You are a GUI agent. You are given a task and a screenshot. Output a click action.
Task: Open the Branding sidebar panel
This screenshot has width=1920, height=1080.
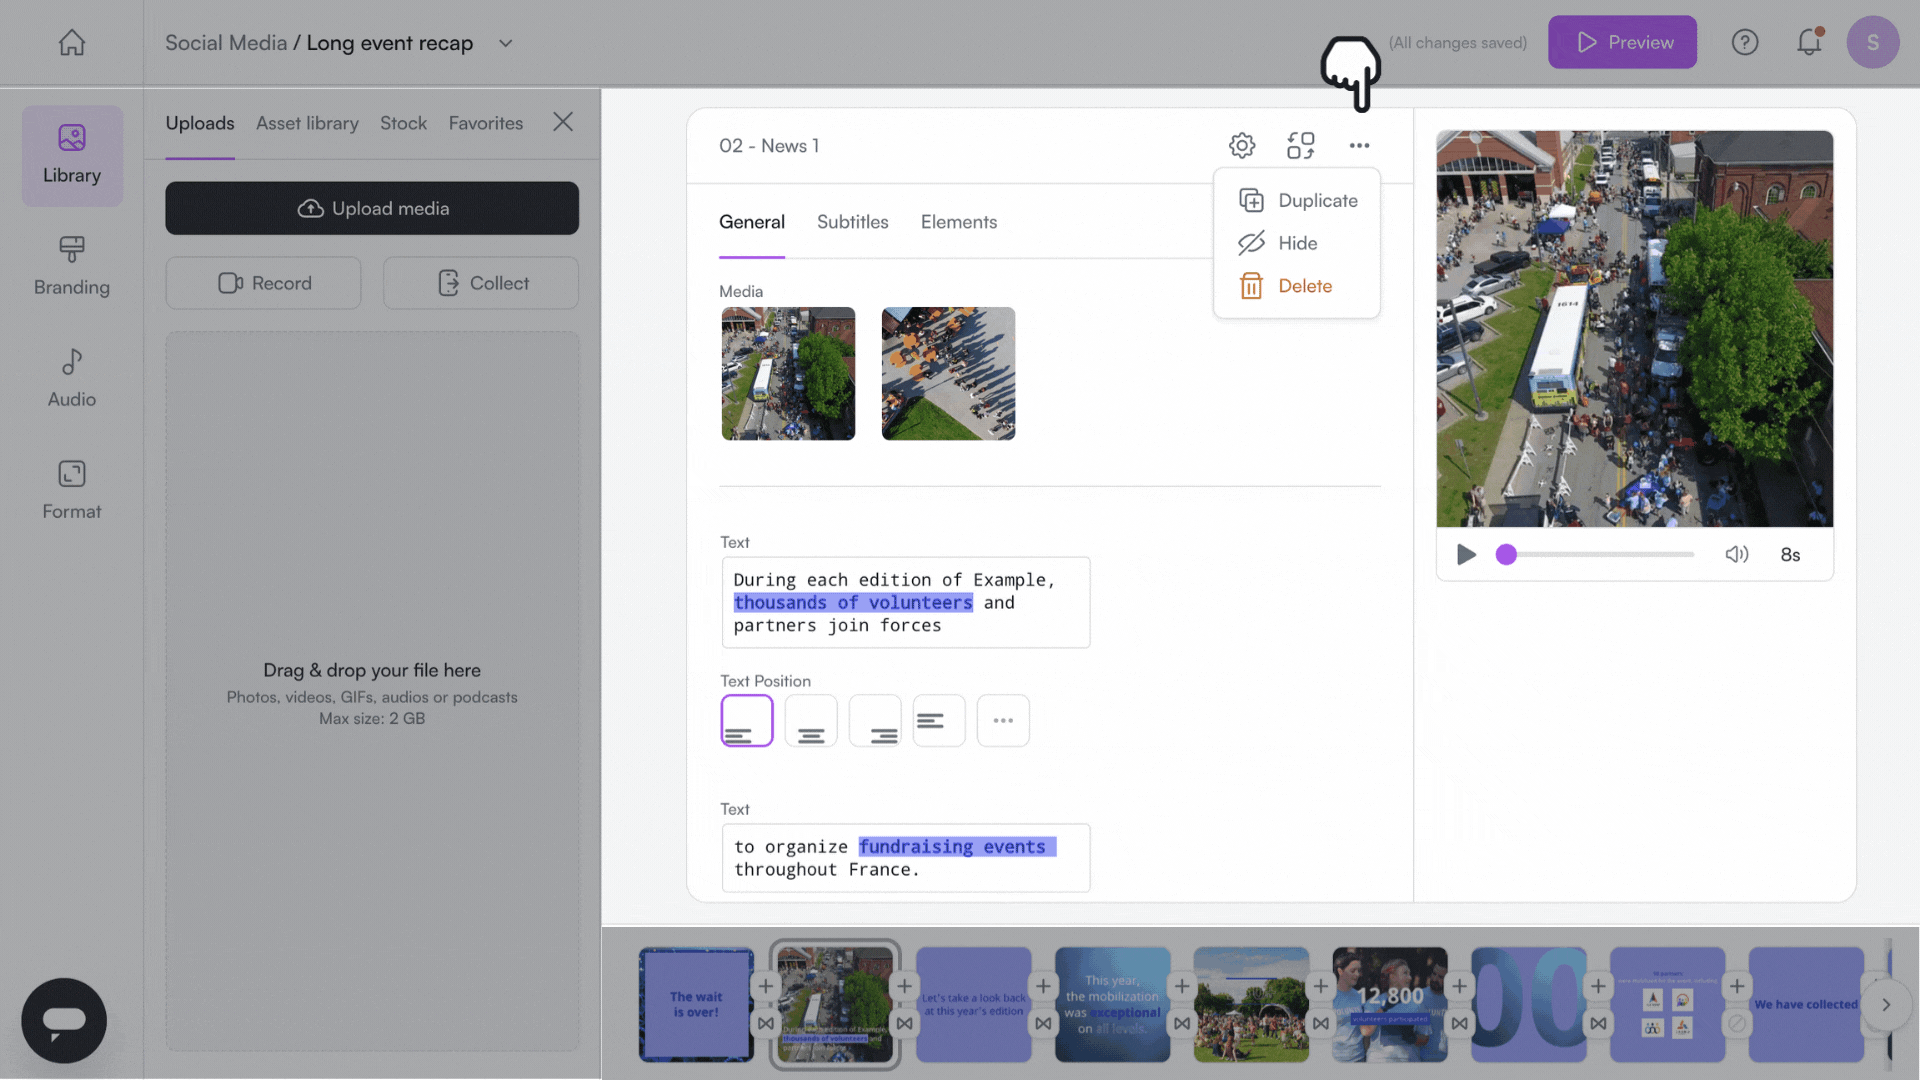point(72,266)
